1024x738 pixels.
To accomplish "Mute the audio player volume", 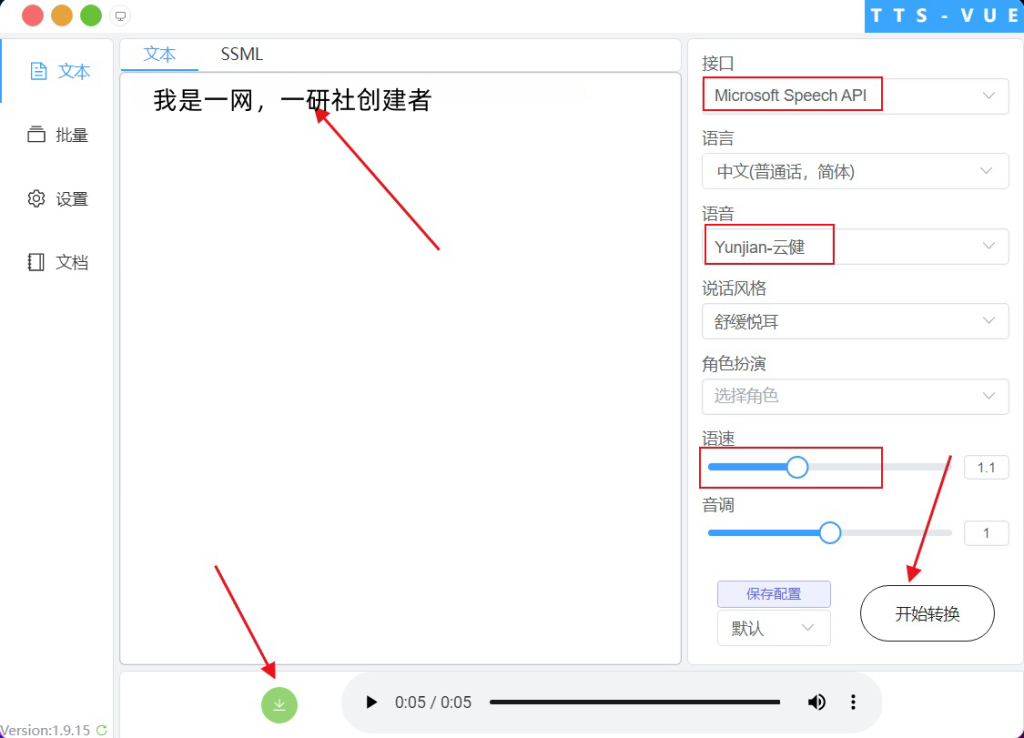I will pyautogui.click(x=816, y=702).
